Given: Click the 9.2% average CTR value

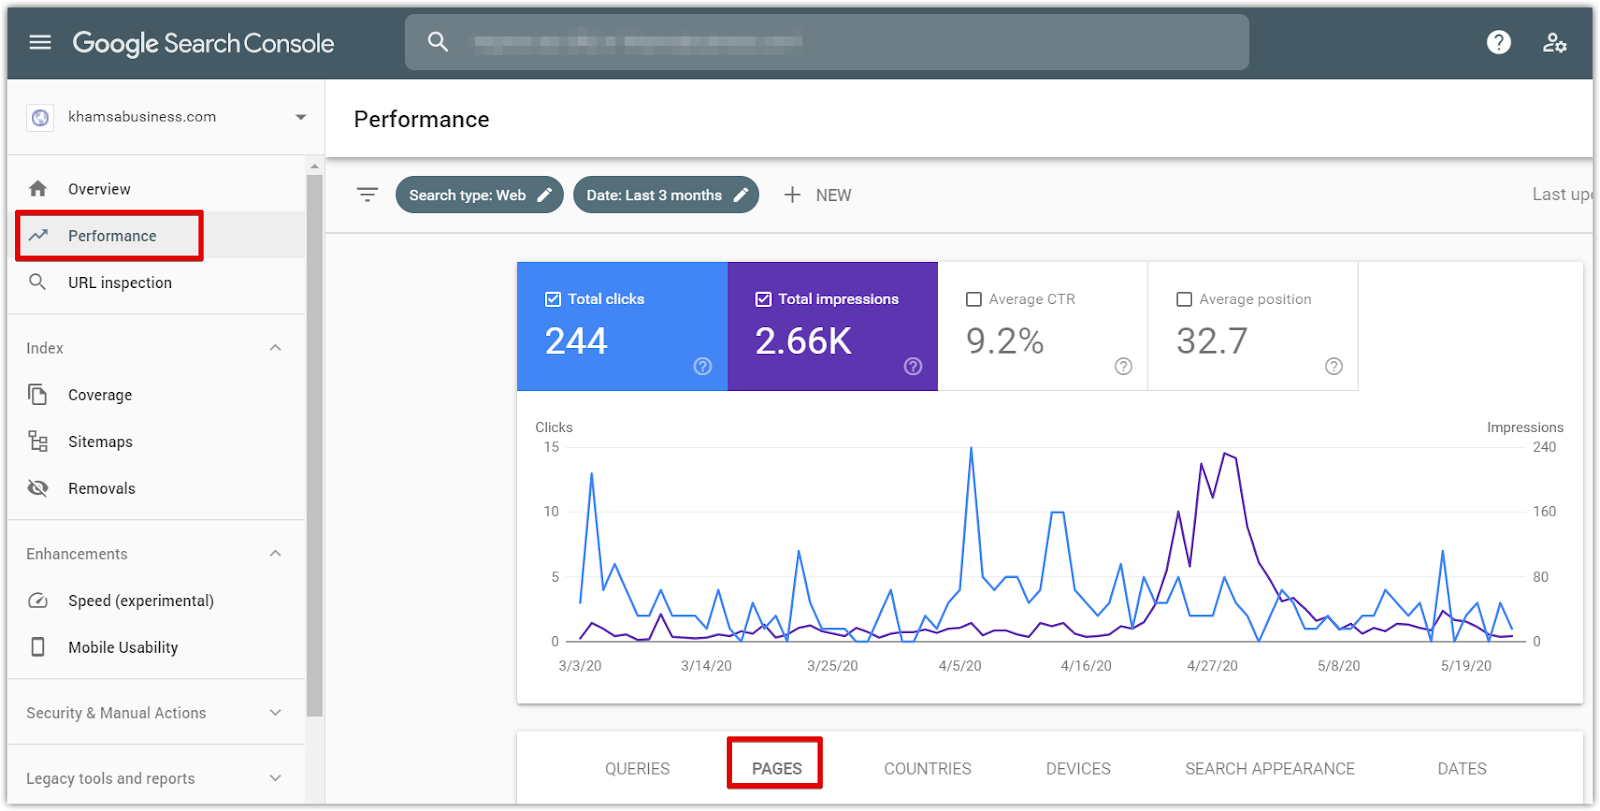Looking at the screenshot, I should [1005, 341].
